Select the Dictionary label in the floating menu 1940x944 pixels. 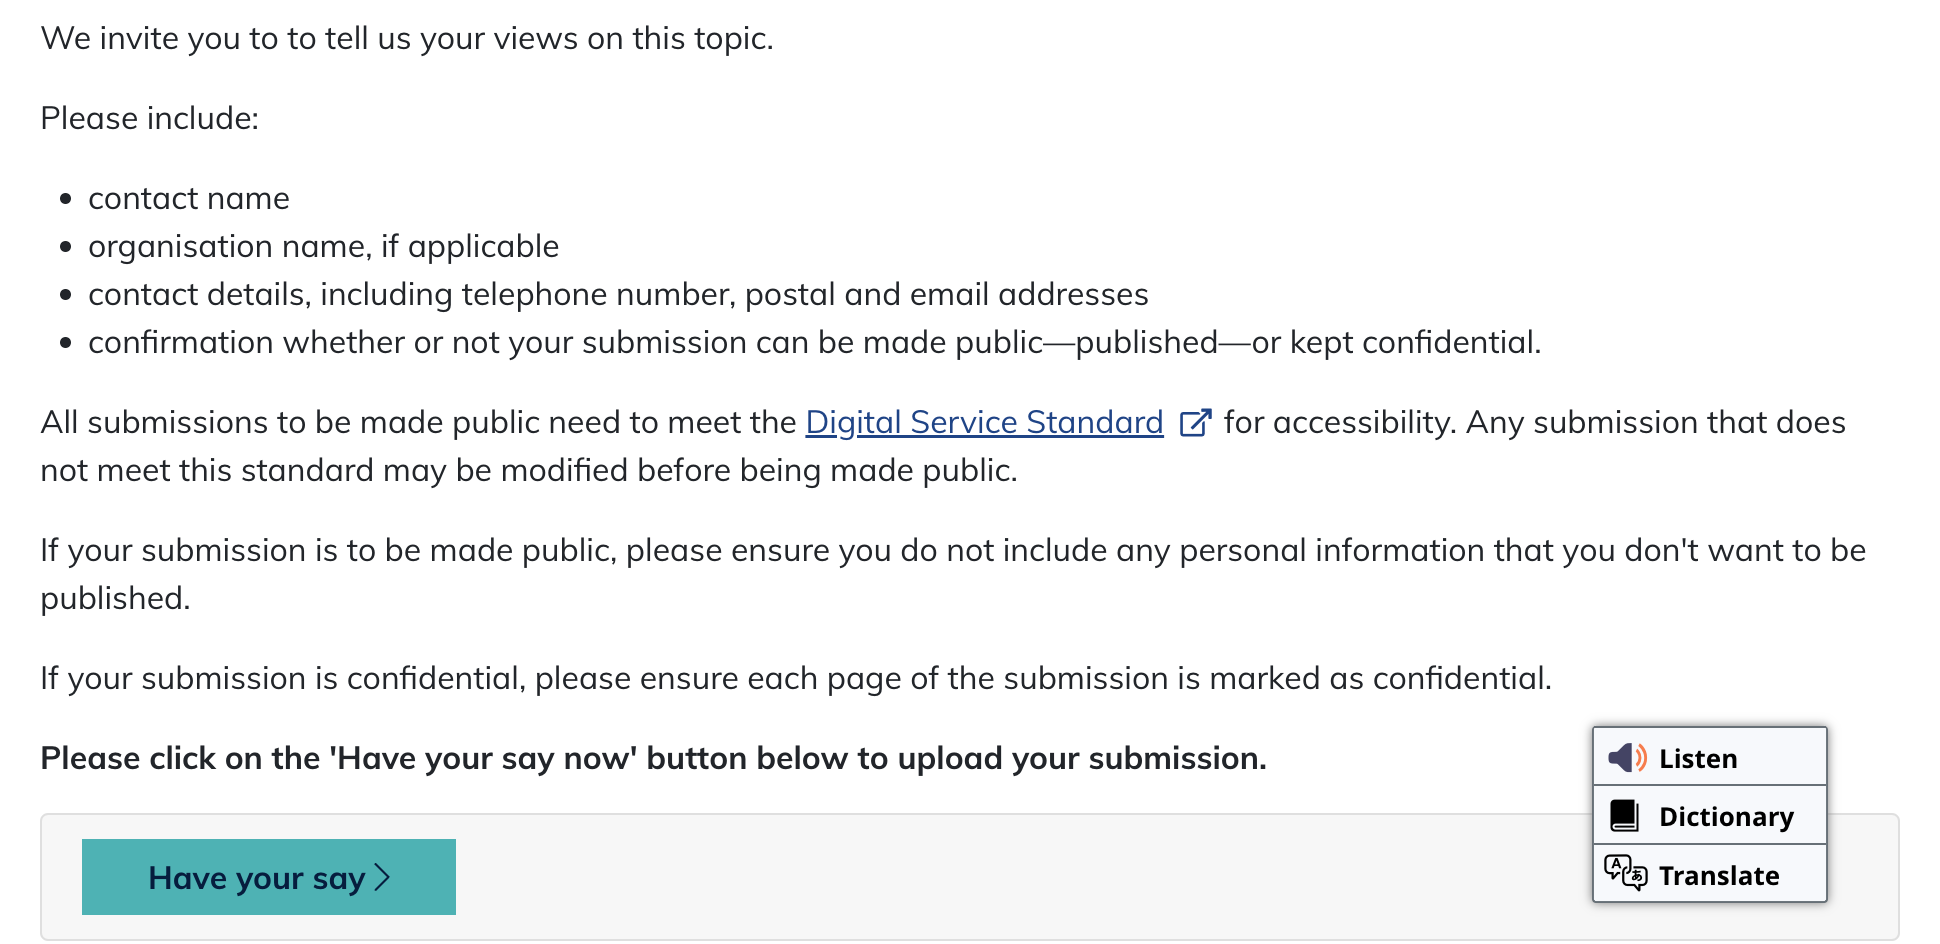[1726, 817]
